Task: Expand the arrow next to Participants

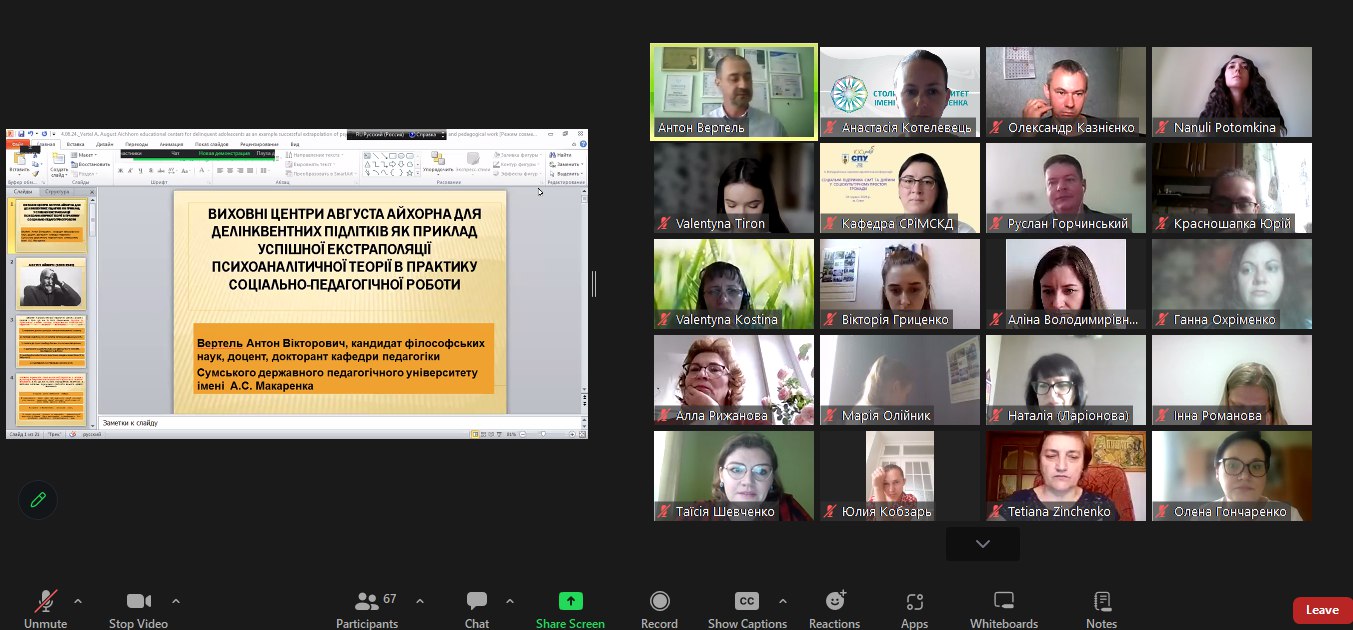Action: (x=420, y=601)
